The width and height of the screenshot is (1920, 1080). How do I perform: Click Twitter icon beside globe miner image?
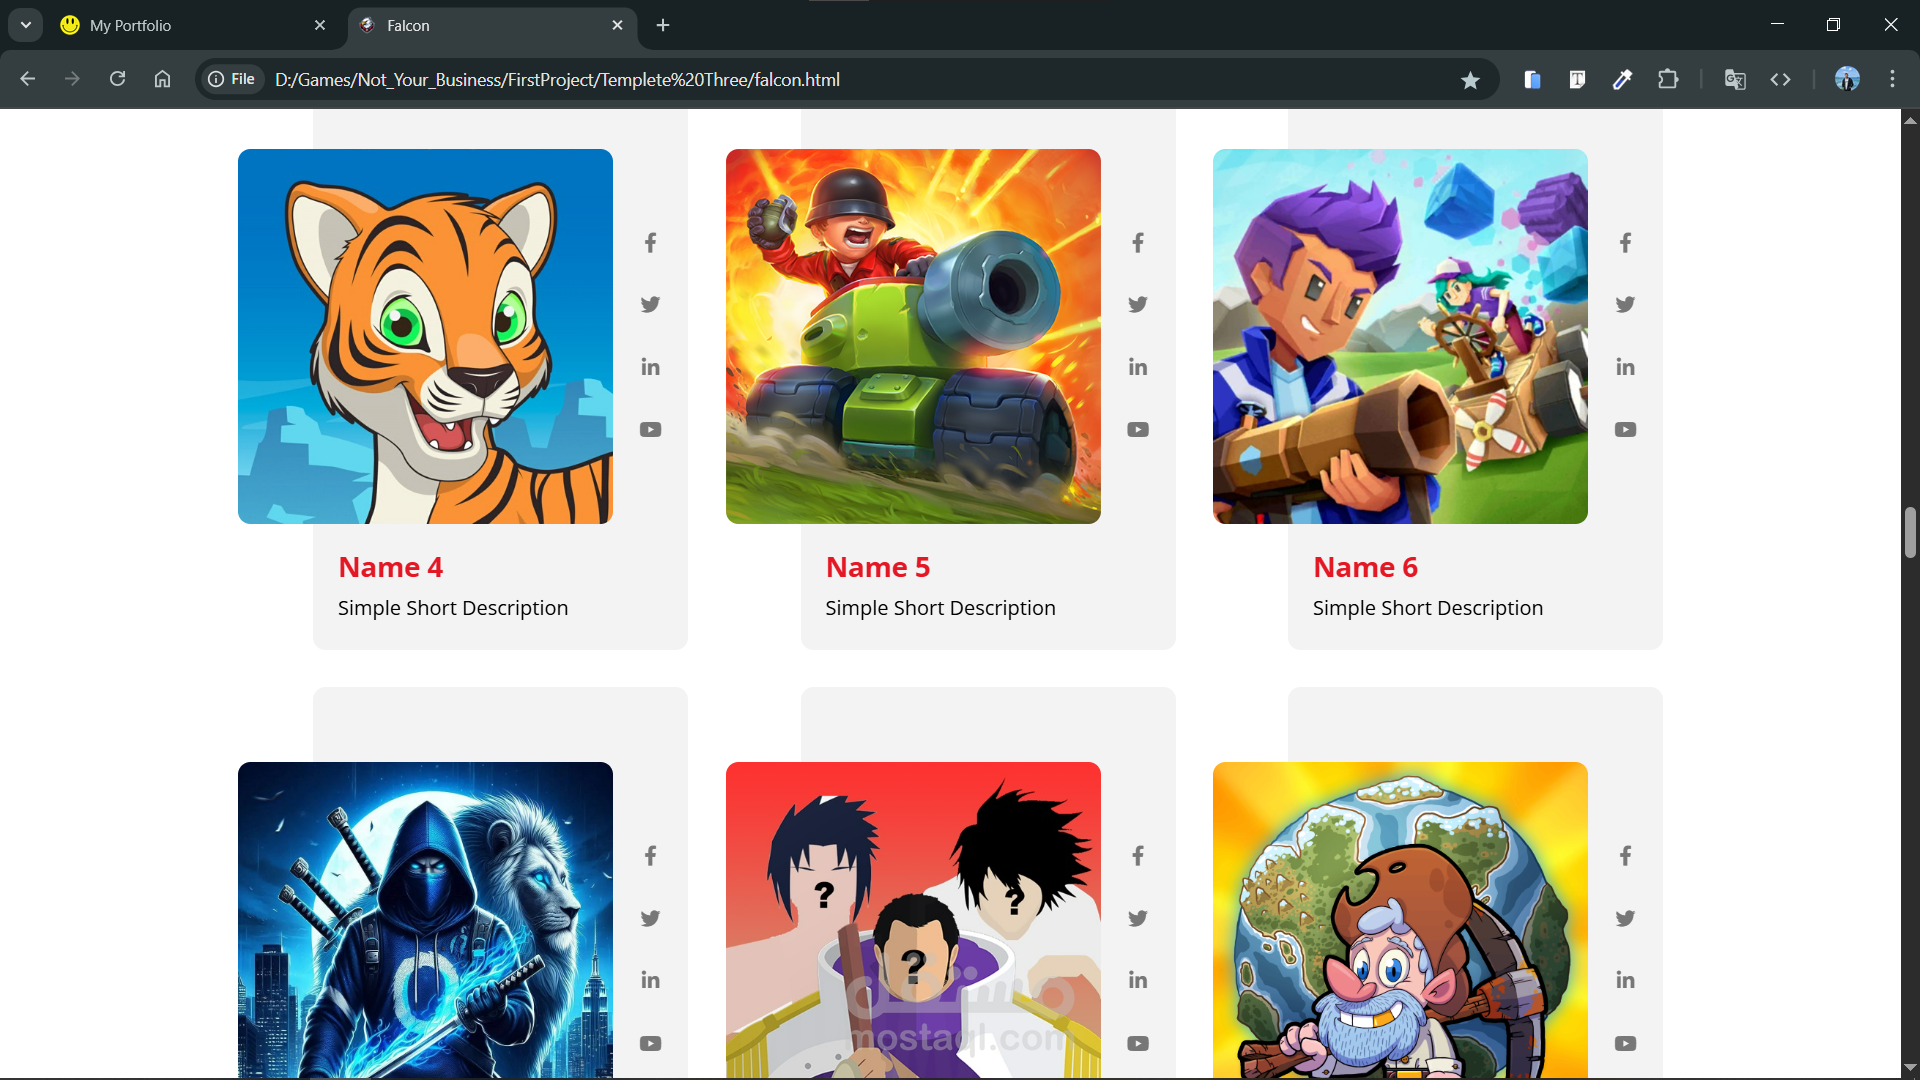[x=1625, y=919]
